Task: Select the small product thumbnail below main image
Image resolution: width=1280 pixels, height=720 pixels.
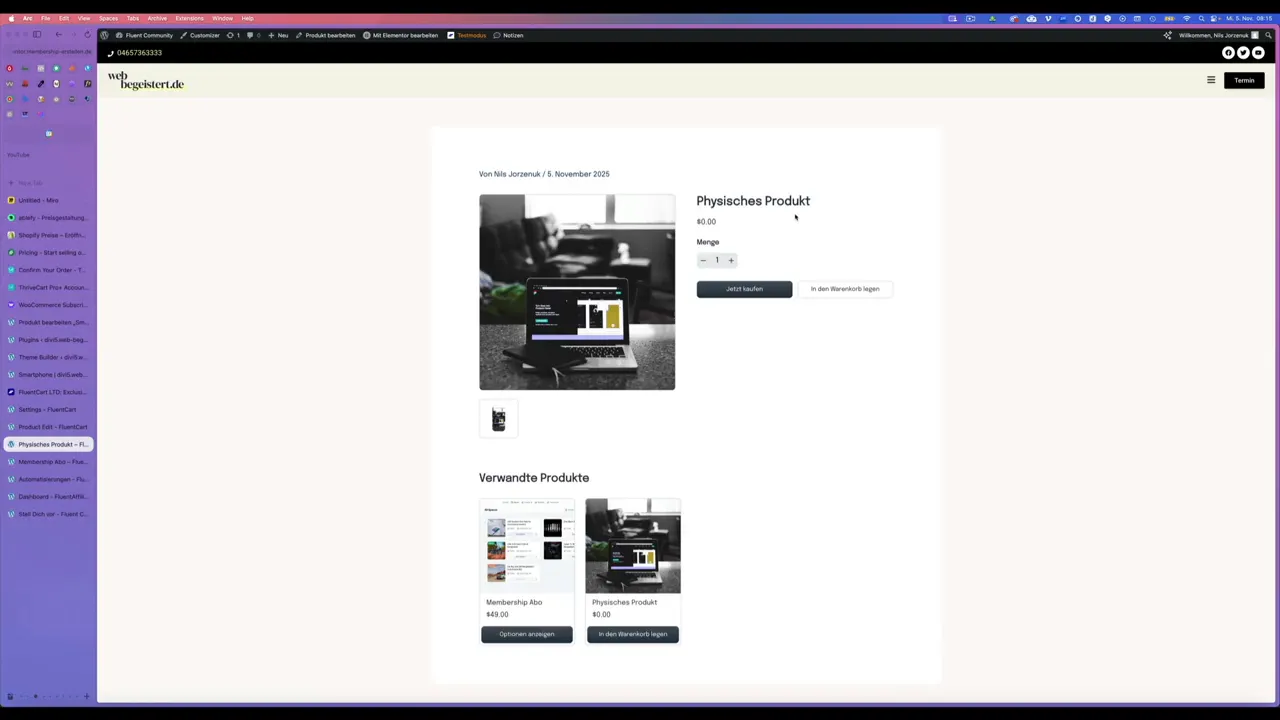Action: click(498, 419)
